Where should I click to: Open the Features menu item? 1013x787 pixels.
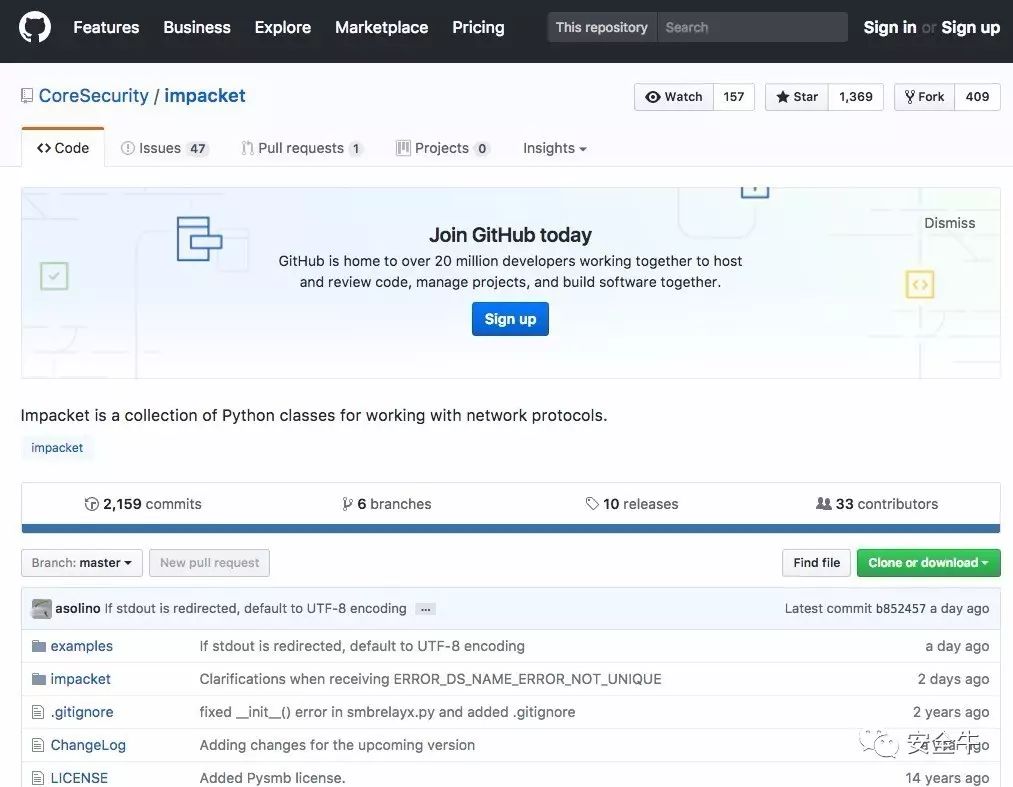click(106, 27)
